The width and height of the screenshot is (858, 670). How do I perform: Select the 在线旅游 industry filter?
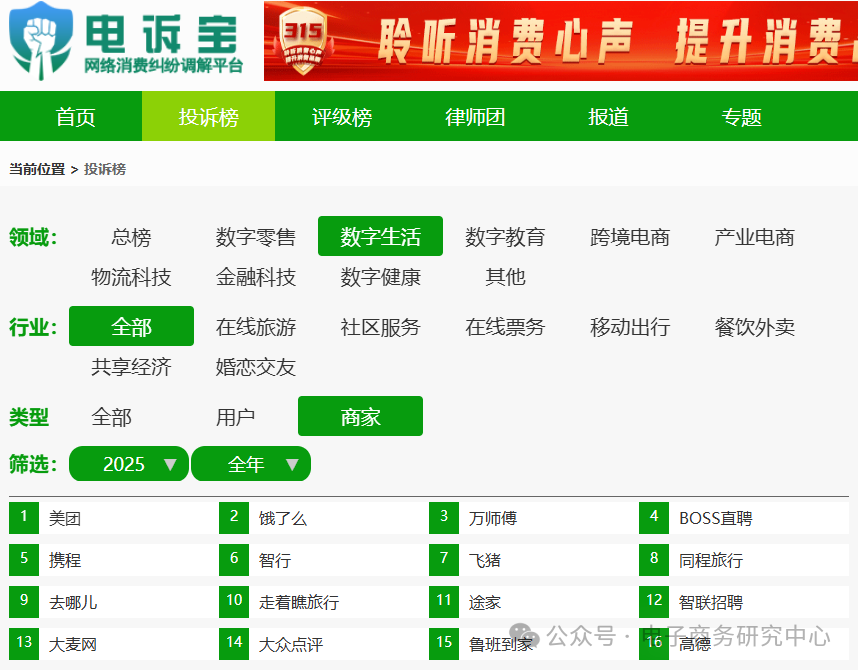coord(256,326)
